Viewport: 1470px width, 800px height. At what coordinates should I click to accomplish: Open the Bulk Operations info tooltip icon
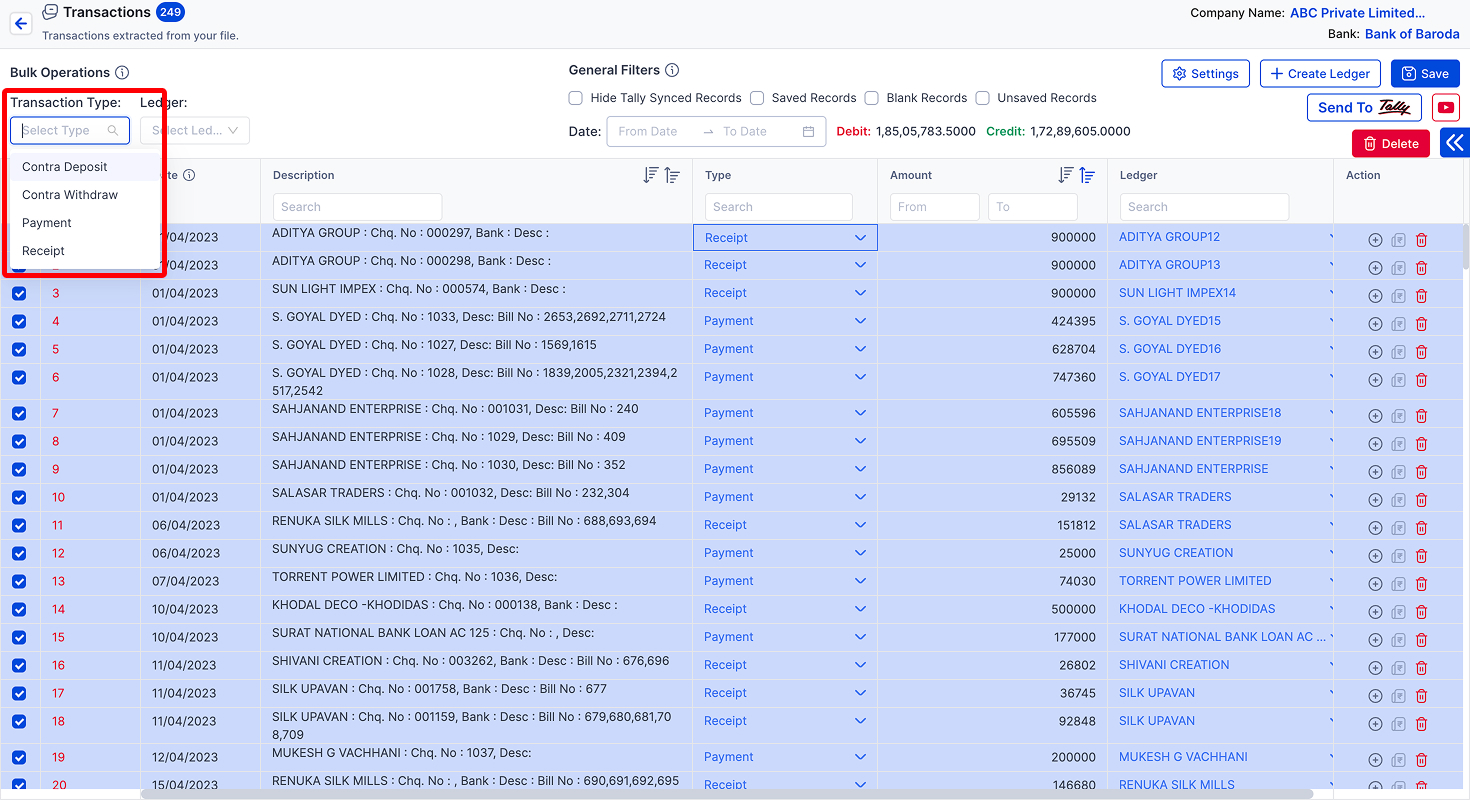(x=122, y=73)
